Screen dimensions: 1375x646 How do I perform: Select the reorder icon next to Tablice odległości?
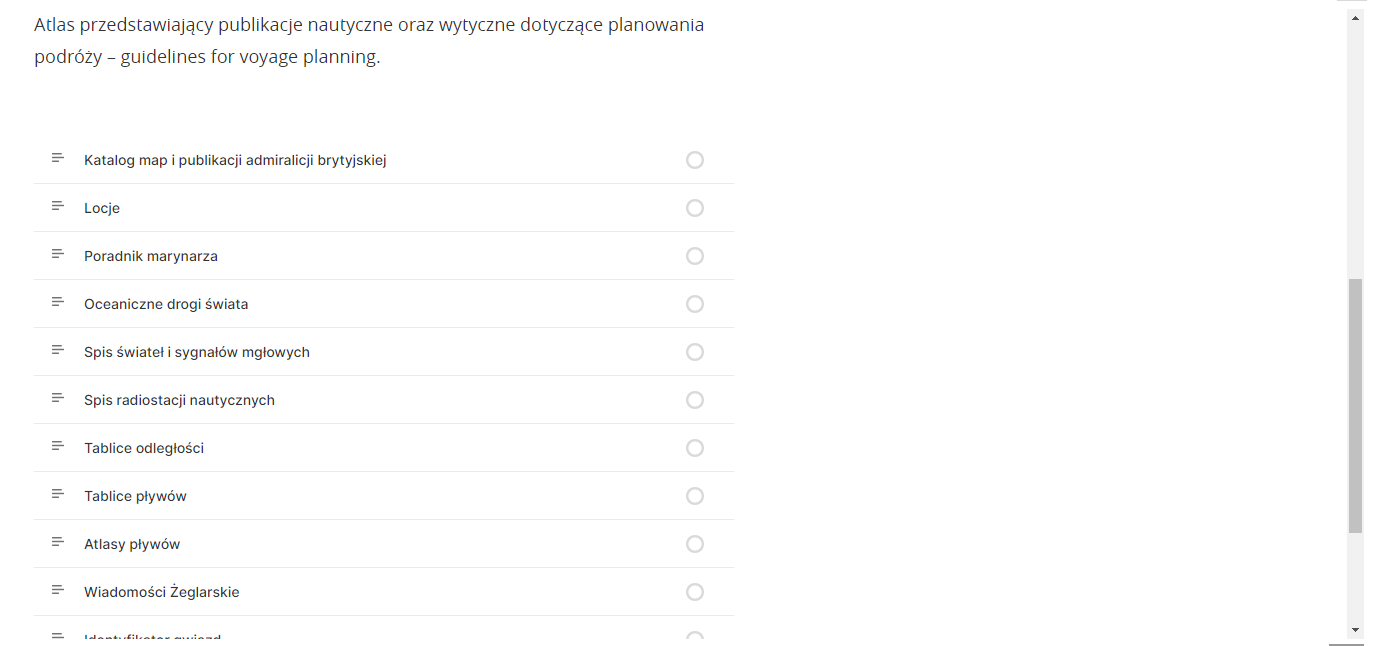click(57, 446)
